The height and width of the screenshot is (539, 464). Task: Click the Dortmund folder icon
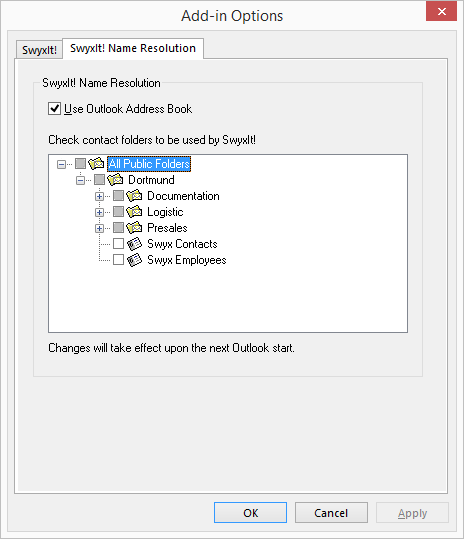[115, 179]
